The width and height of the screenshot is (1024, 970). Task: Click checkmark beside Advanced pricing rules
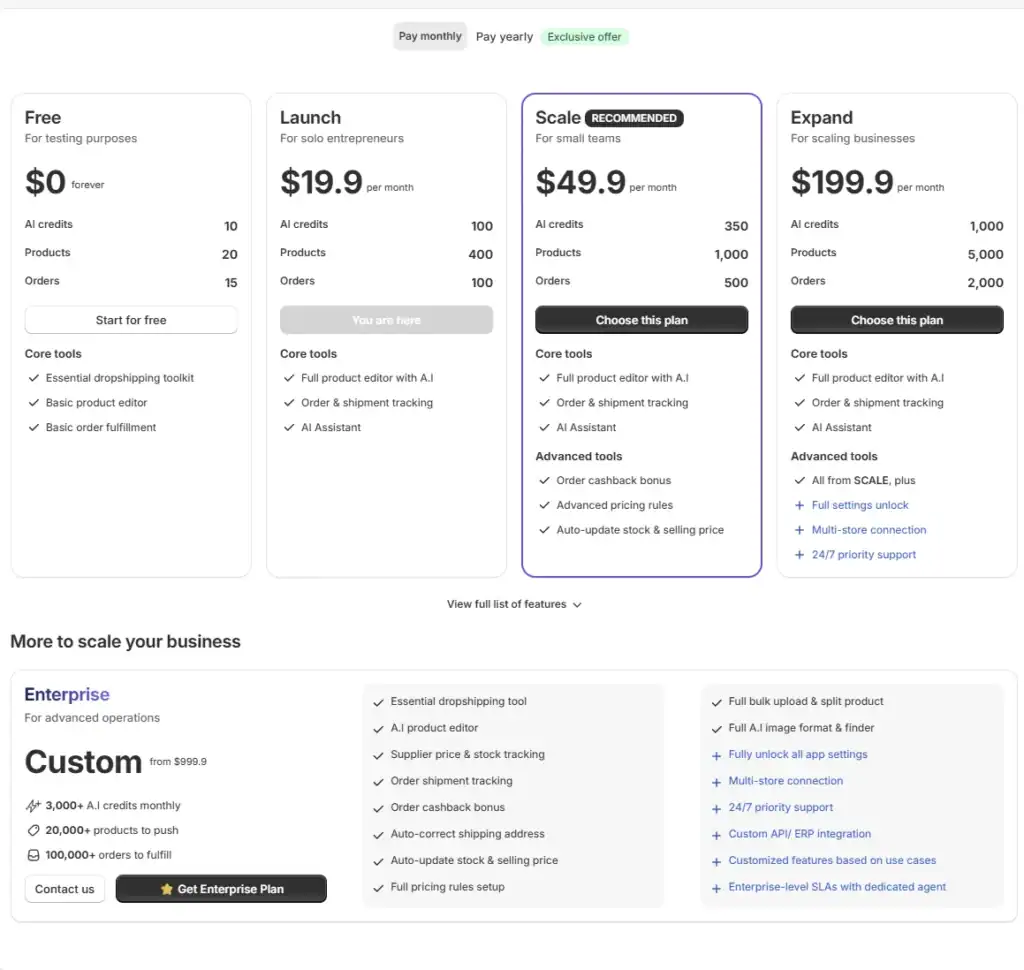544,505
